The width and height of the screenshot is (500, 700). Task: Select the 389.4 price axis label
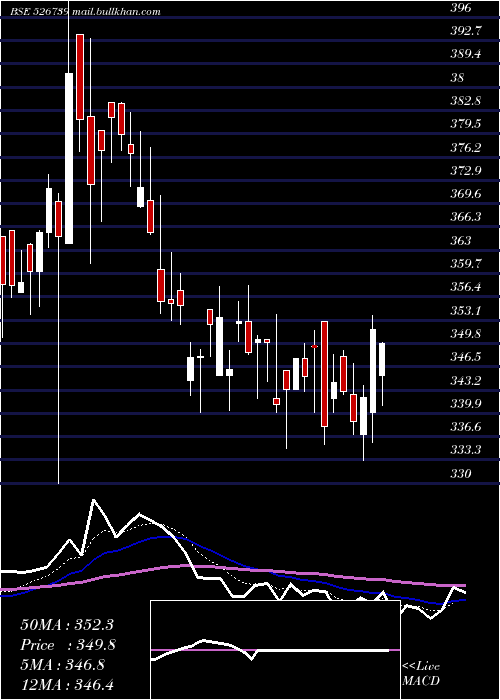coord(466,54)
